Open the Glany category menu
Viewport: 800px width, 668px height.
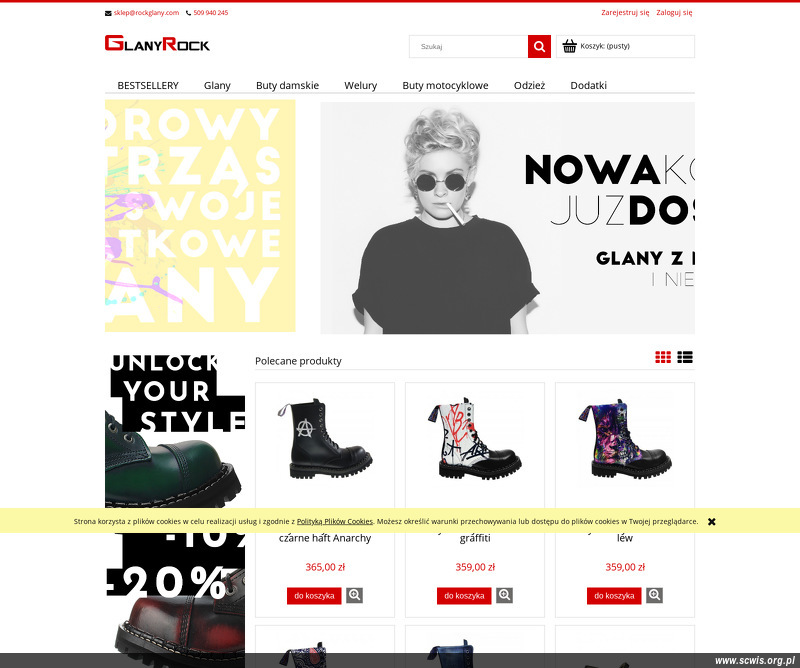(217, 85)
